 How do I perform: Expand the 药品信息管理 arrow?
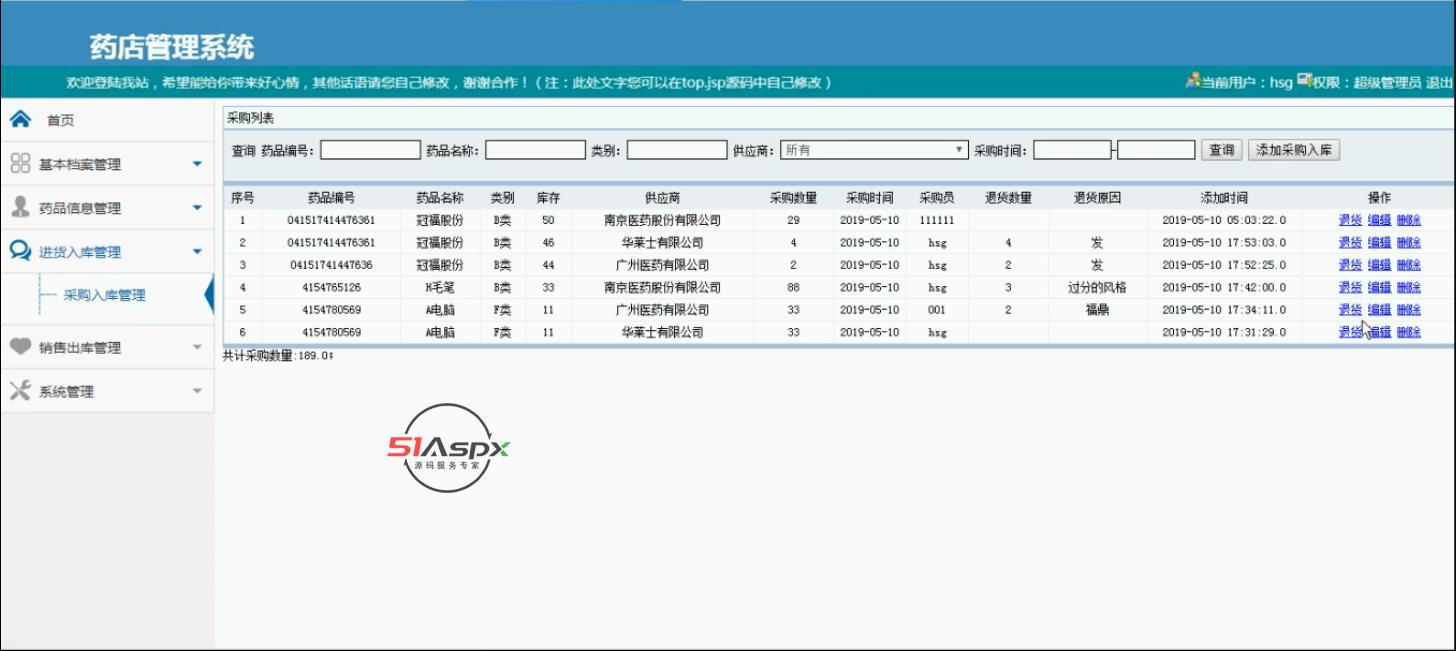(x=197, y=208)
